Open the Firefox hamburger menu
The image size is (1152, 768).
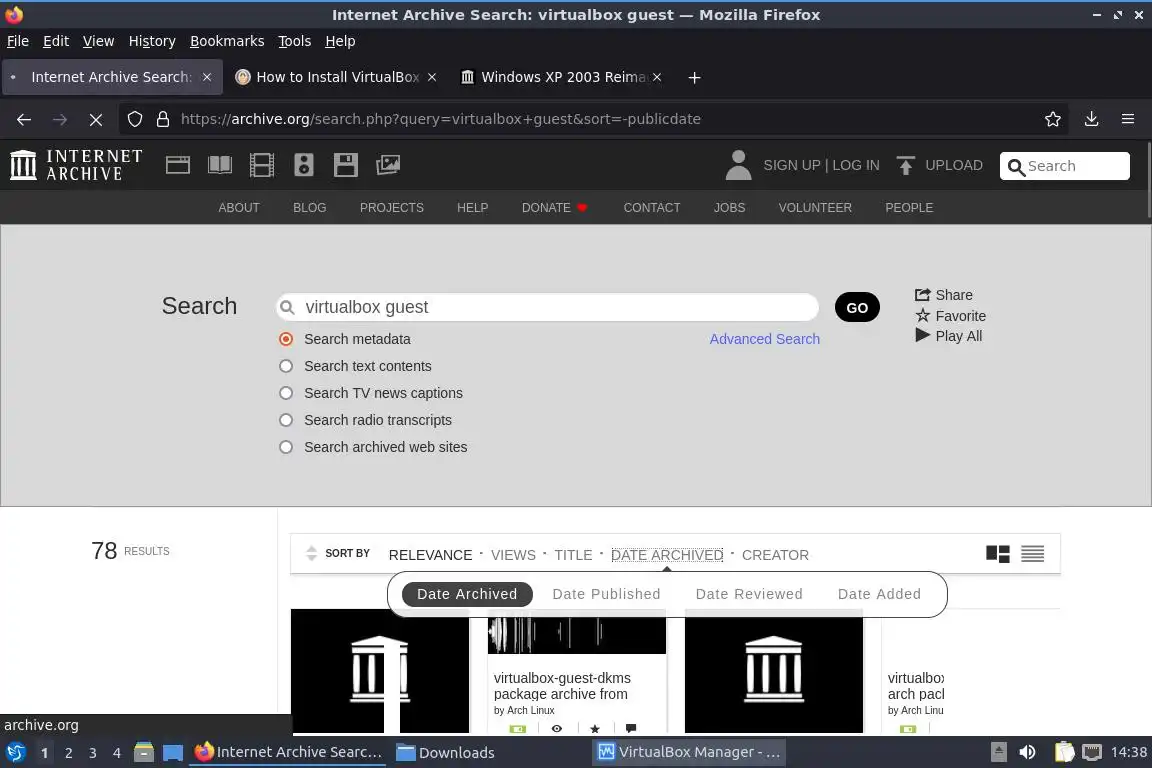pos(1128,119)
